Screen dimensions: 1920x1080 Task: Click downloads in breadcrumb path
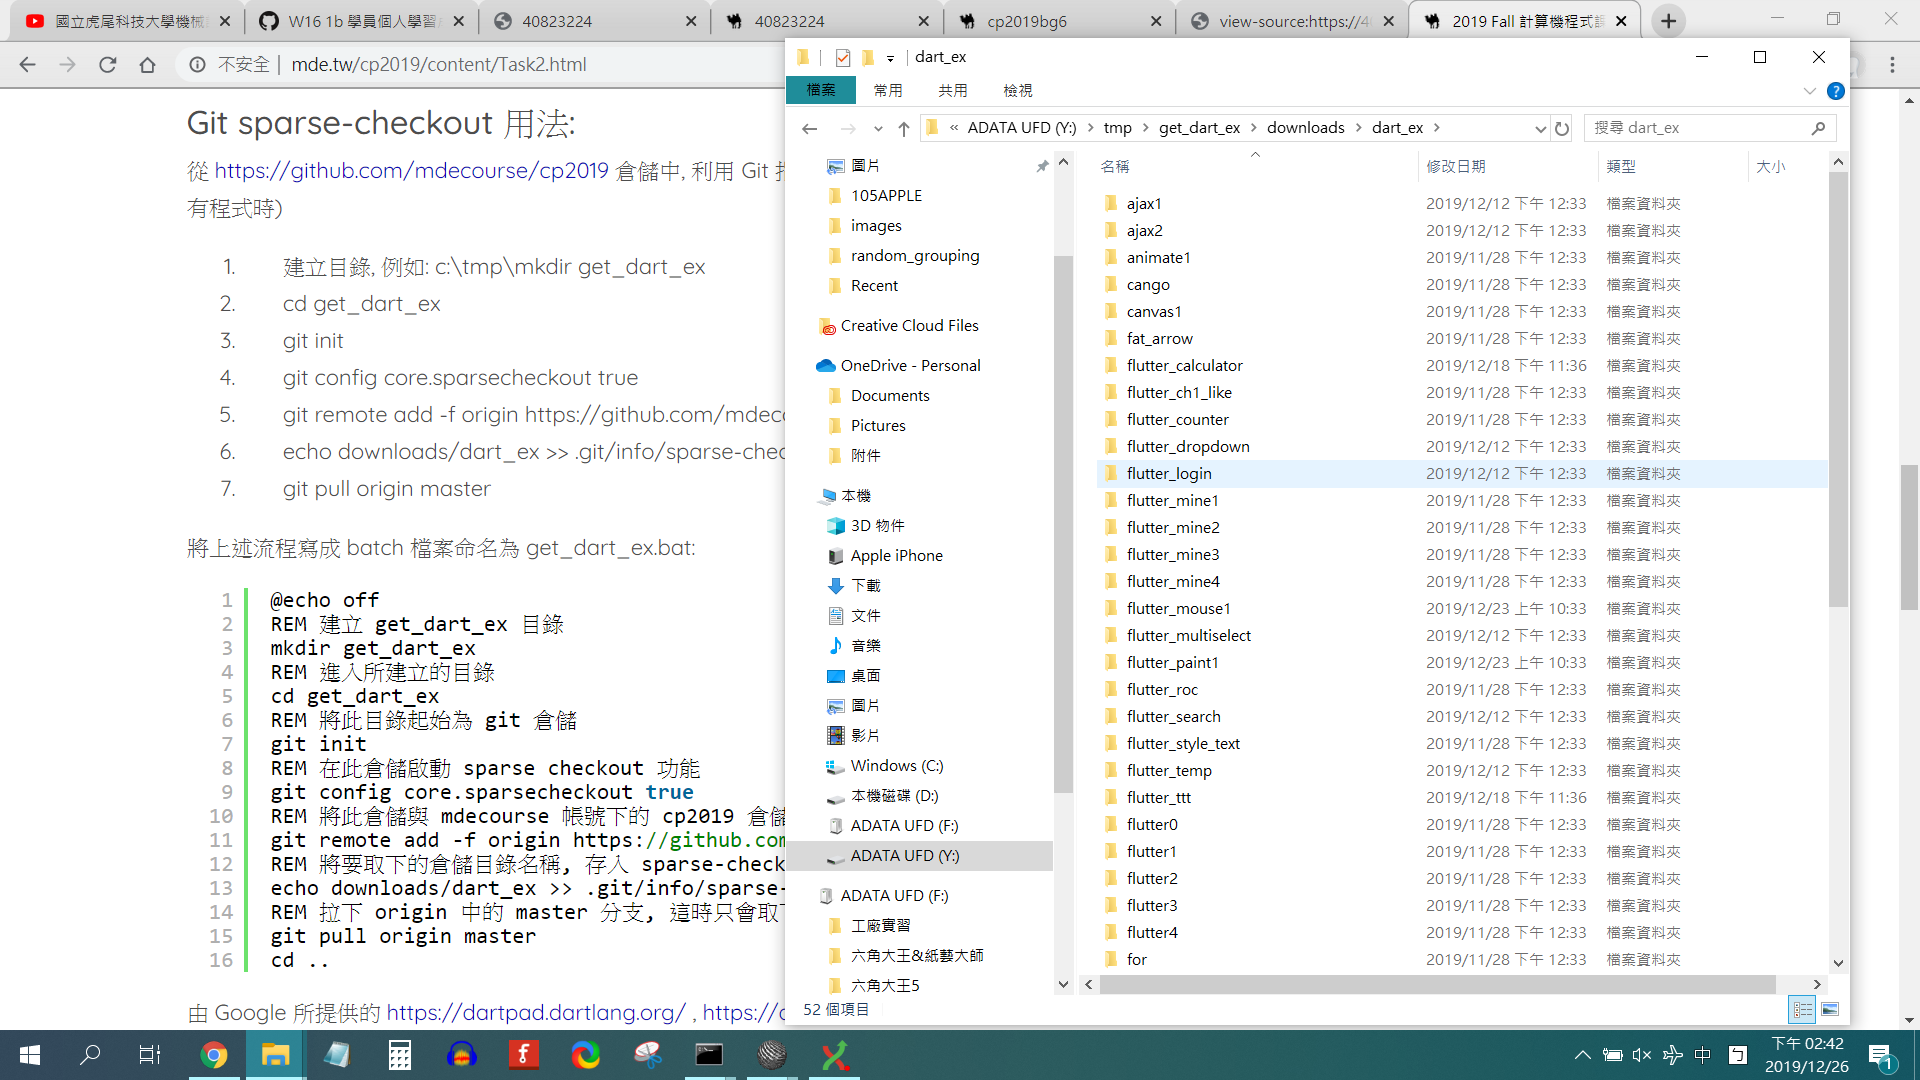(x=1305, y=128)
